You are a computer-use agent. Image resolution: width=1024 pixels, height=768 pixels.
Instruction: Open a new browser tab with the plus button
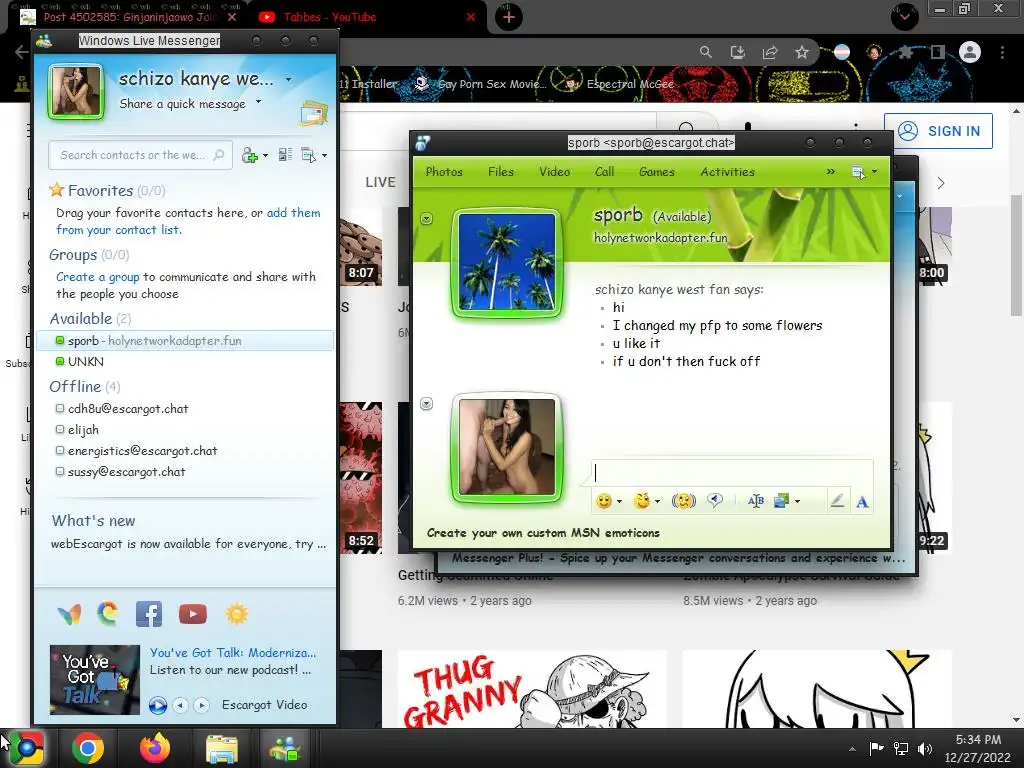coord(509,17)
